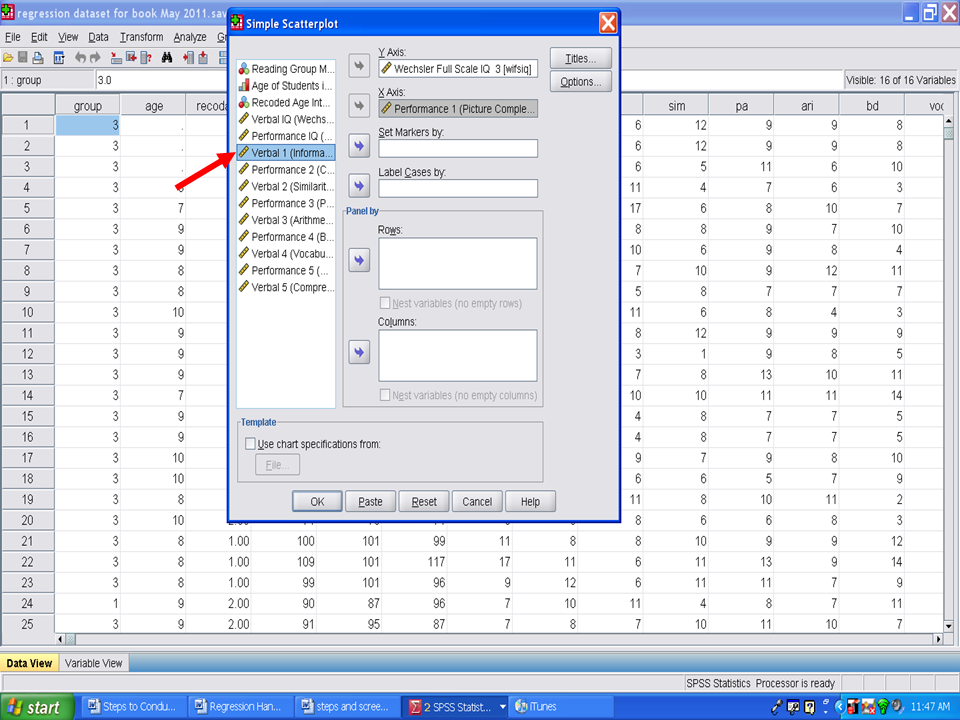Expand the SPSS Statistics taskbar group dropdown
The height and width of the screenshot is (720, 960).
[x=502, y=707]
